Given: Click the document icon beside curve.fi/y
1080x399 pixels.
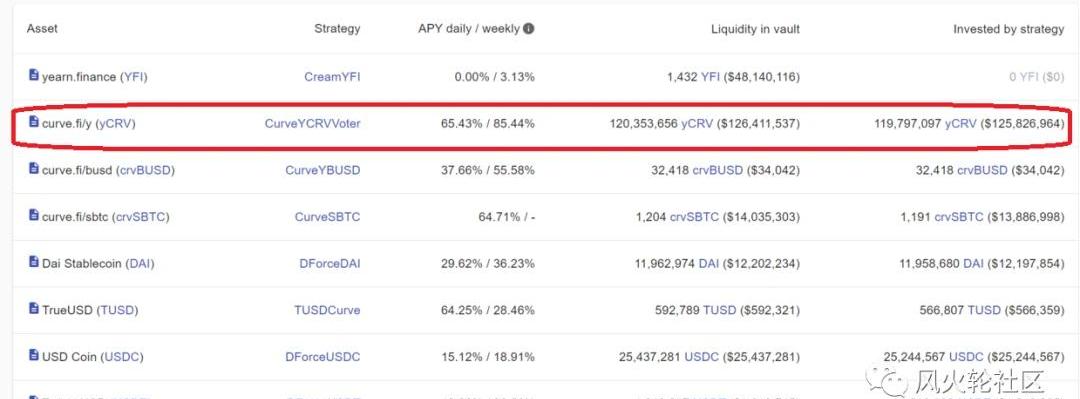Looking at the screenshot, I should pyautogui.click(x=33, y=122).
